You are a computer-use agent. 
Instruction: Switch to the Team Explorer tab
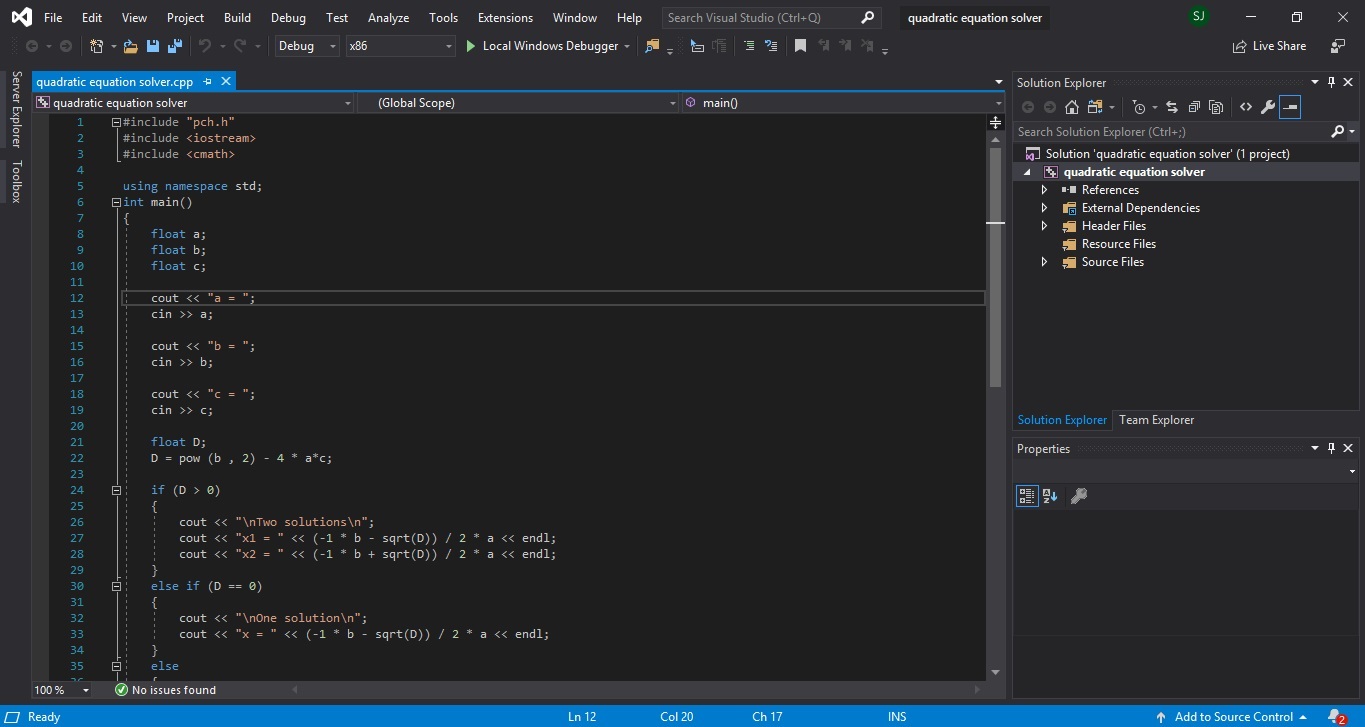pyautogui.click(x=1156, y=420)
